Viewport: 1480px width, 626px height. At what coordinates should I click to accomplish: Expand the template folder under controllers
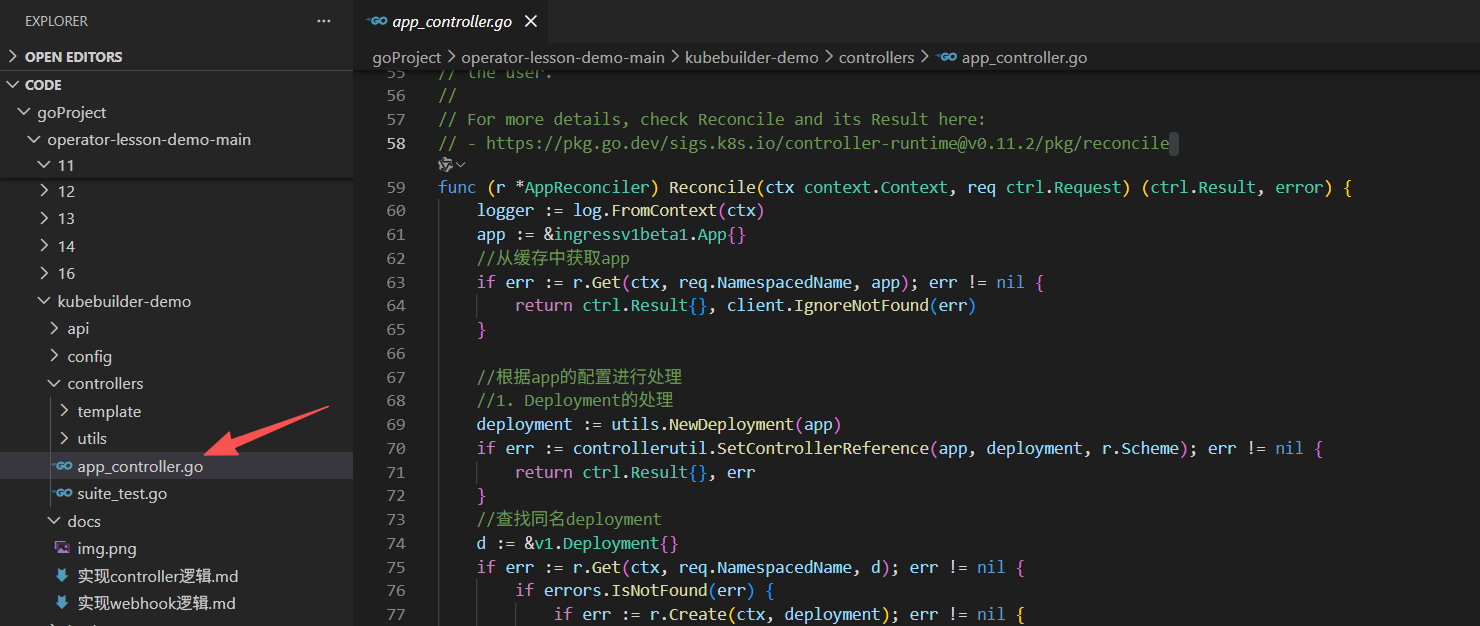[64, 411]
